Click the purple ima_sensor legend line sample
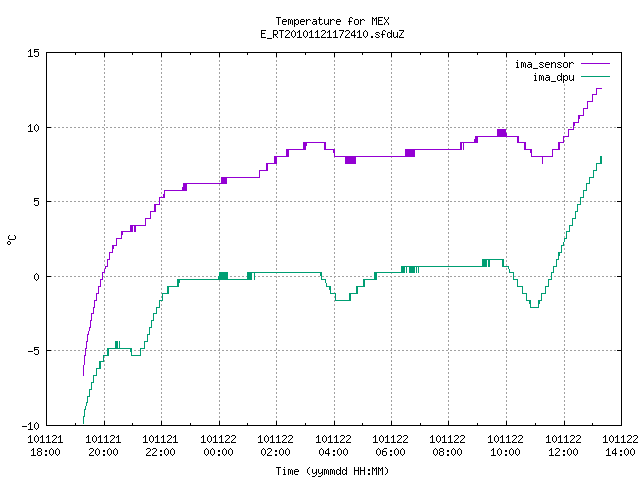 tap(595, 64)
